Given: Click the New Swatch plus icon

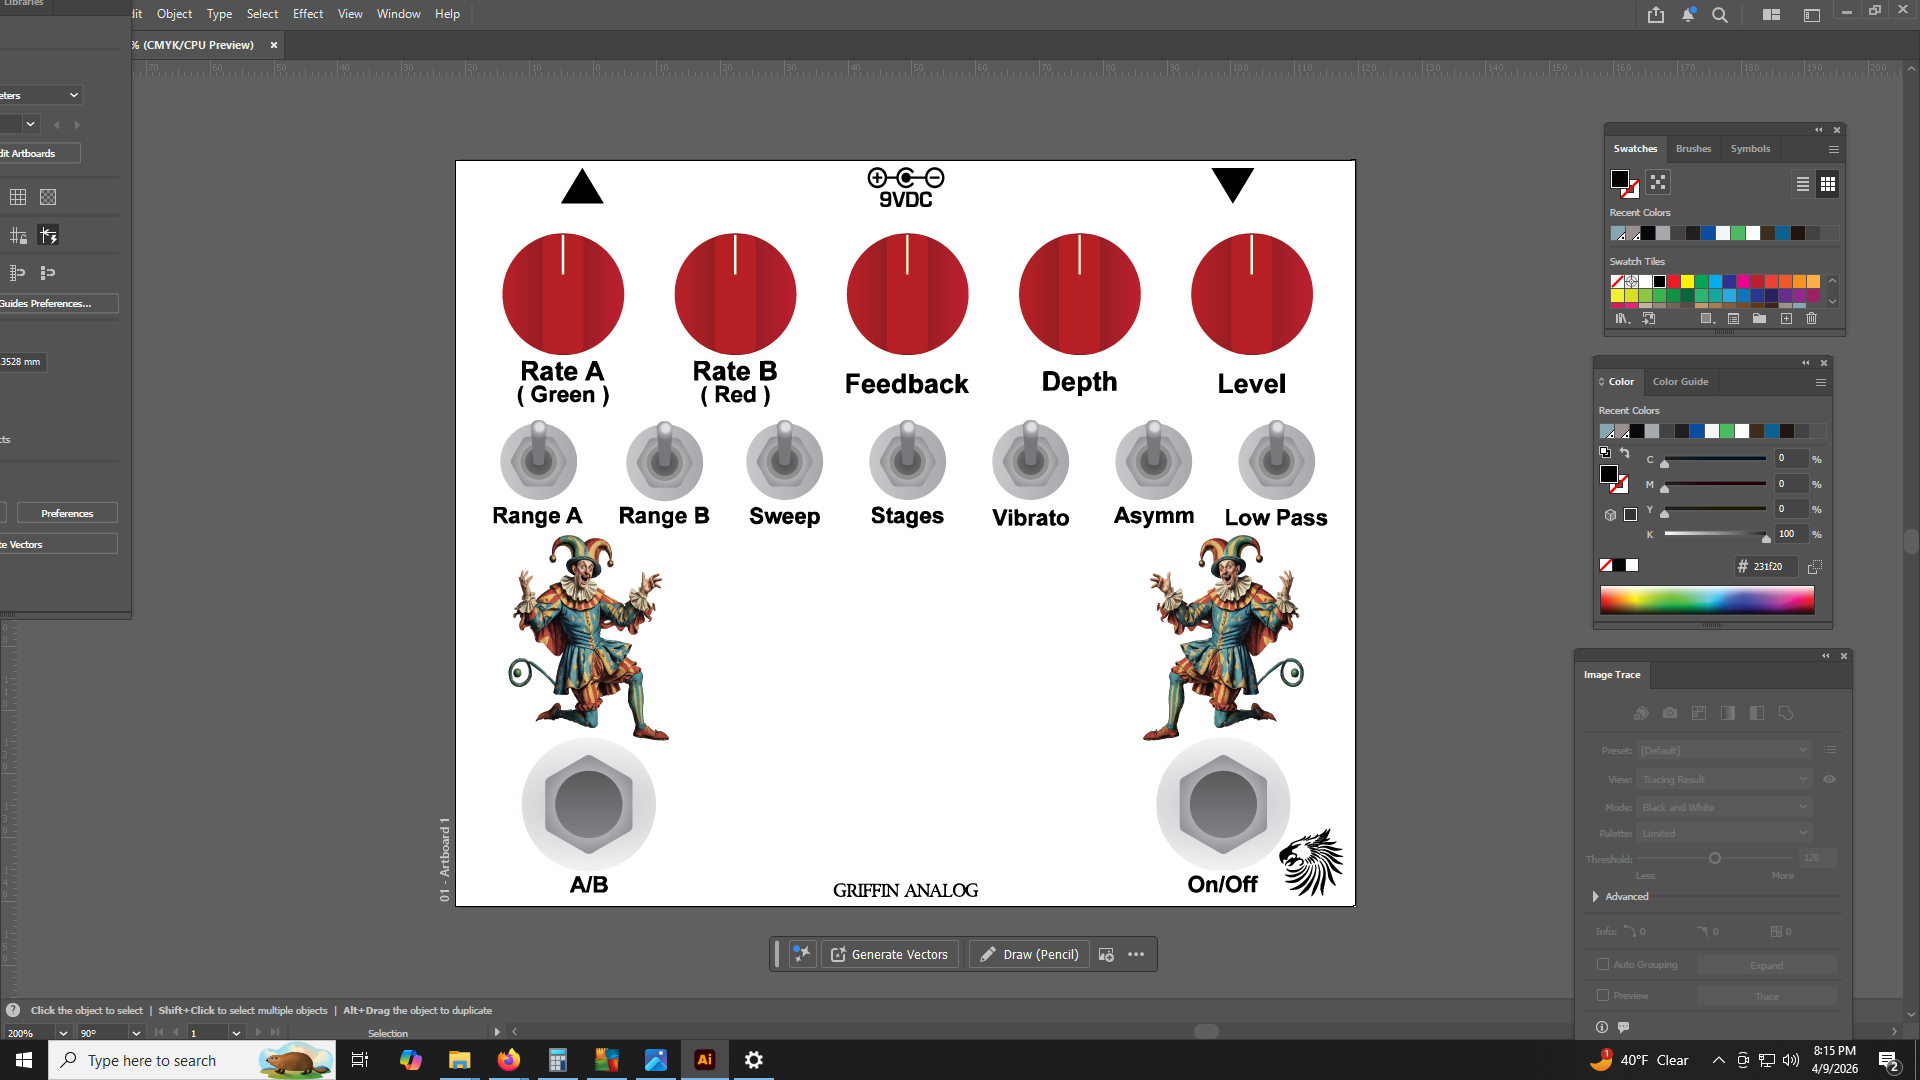Looking at the screenshot, I should [1786, 319].
